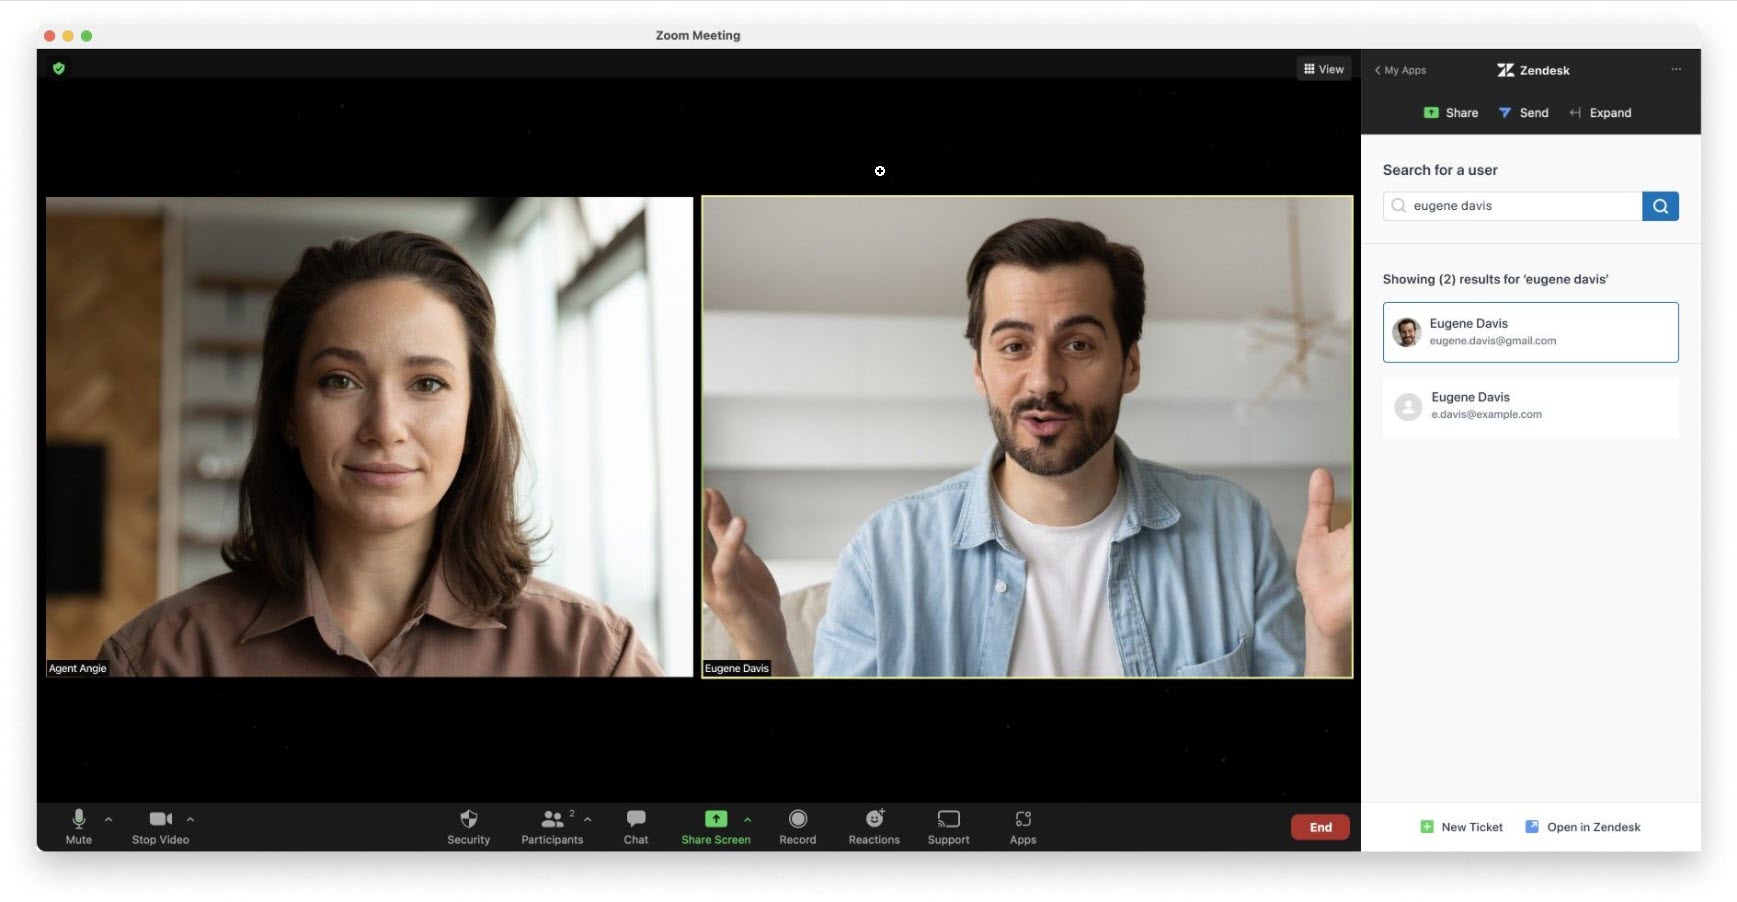Start recording the meeting
Viewport: 1737px width, 902px height.
click(797, 826)
